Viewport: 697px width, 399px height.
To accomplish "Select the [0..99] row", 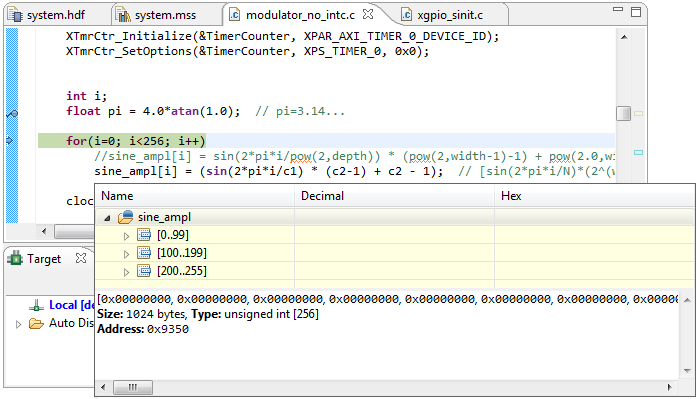I will [x=395, y=235].
